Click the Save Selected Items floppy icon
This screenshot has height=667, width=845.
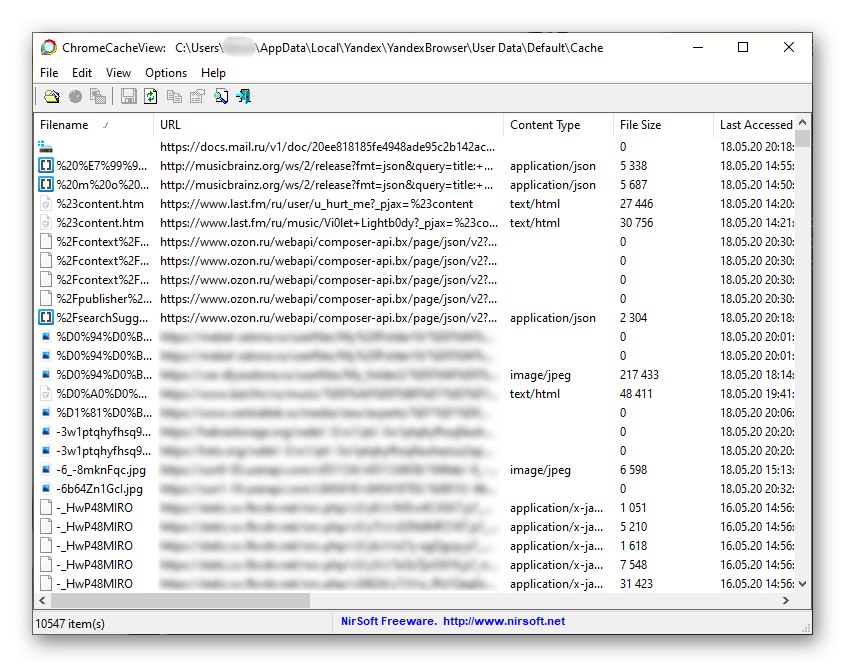click(128, 96)
